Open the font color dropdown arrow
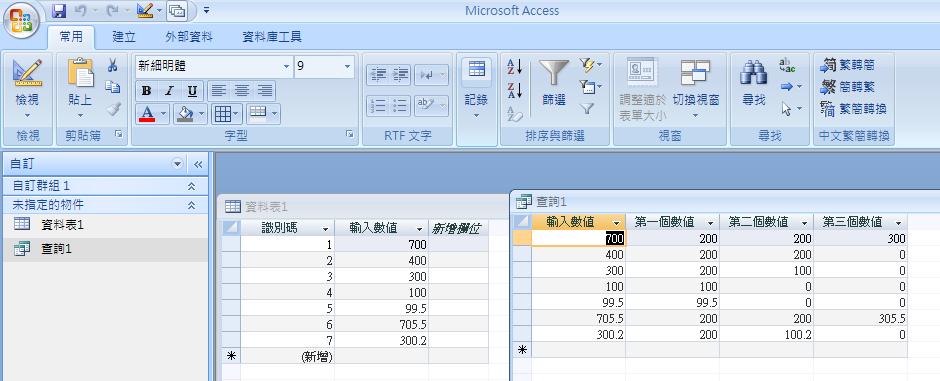940x381 pixels. pos(164,113)
